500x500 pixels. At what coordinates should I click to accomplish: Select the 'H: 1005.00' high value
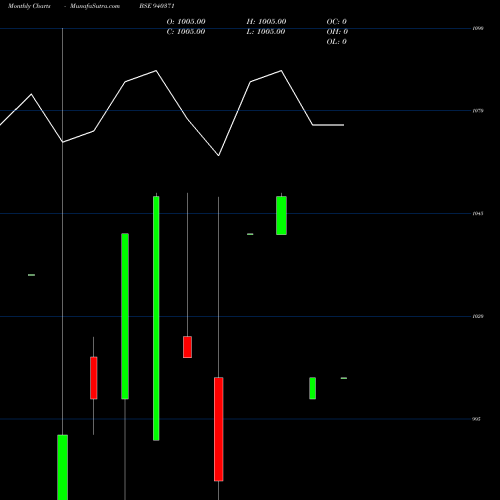266,22
